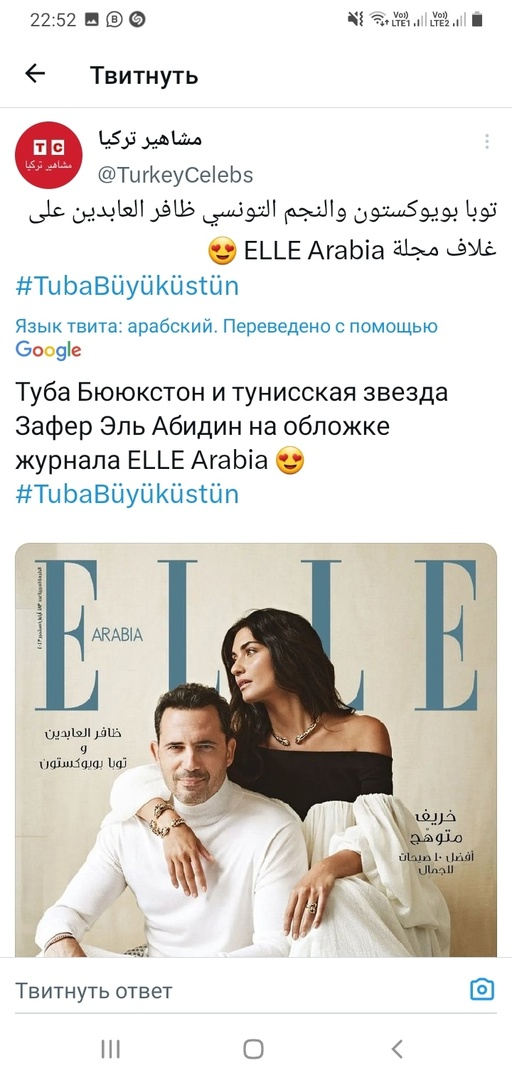Viewport: 512px width, 1080px height.
Task: Open #TubaBüyüküstün hashtag in original tweet
Action: pos(127,286)
